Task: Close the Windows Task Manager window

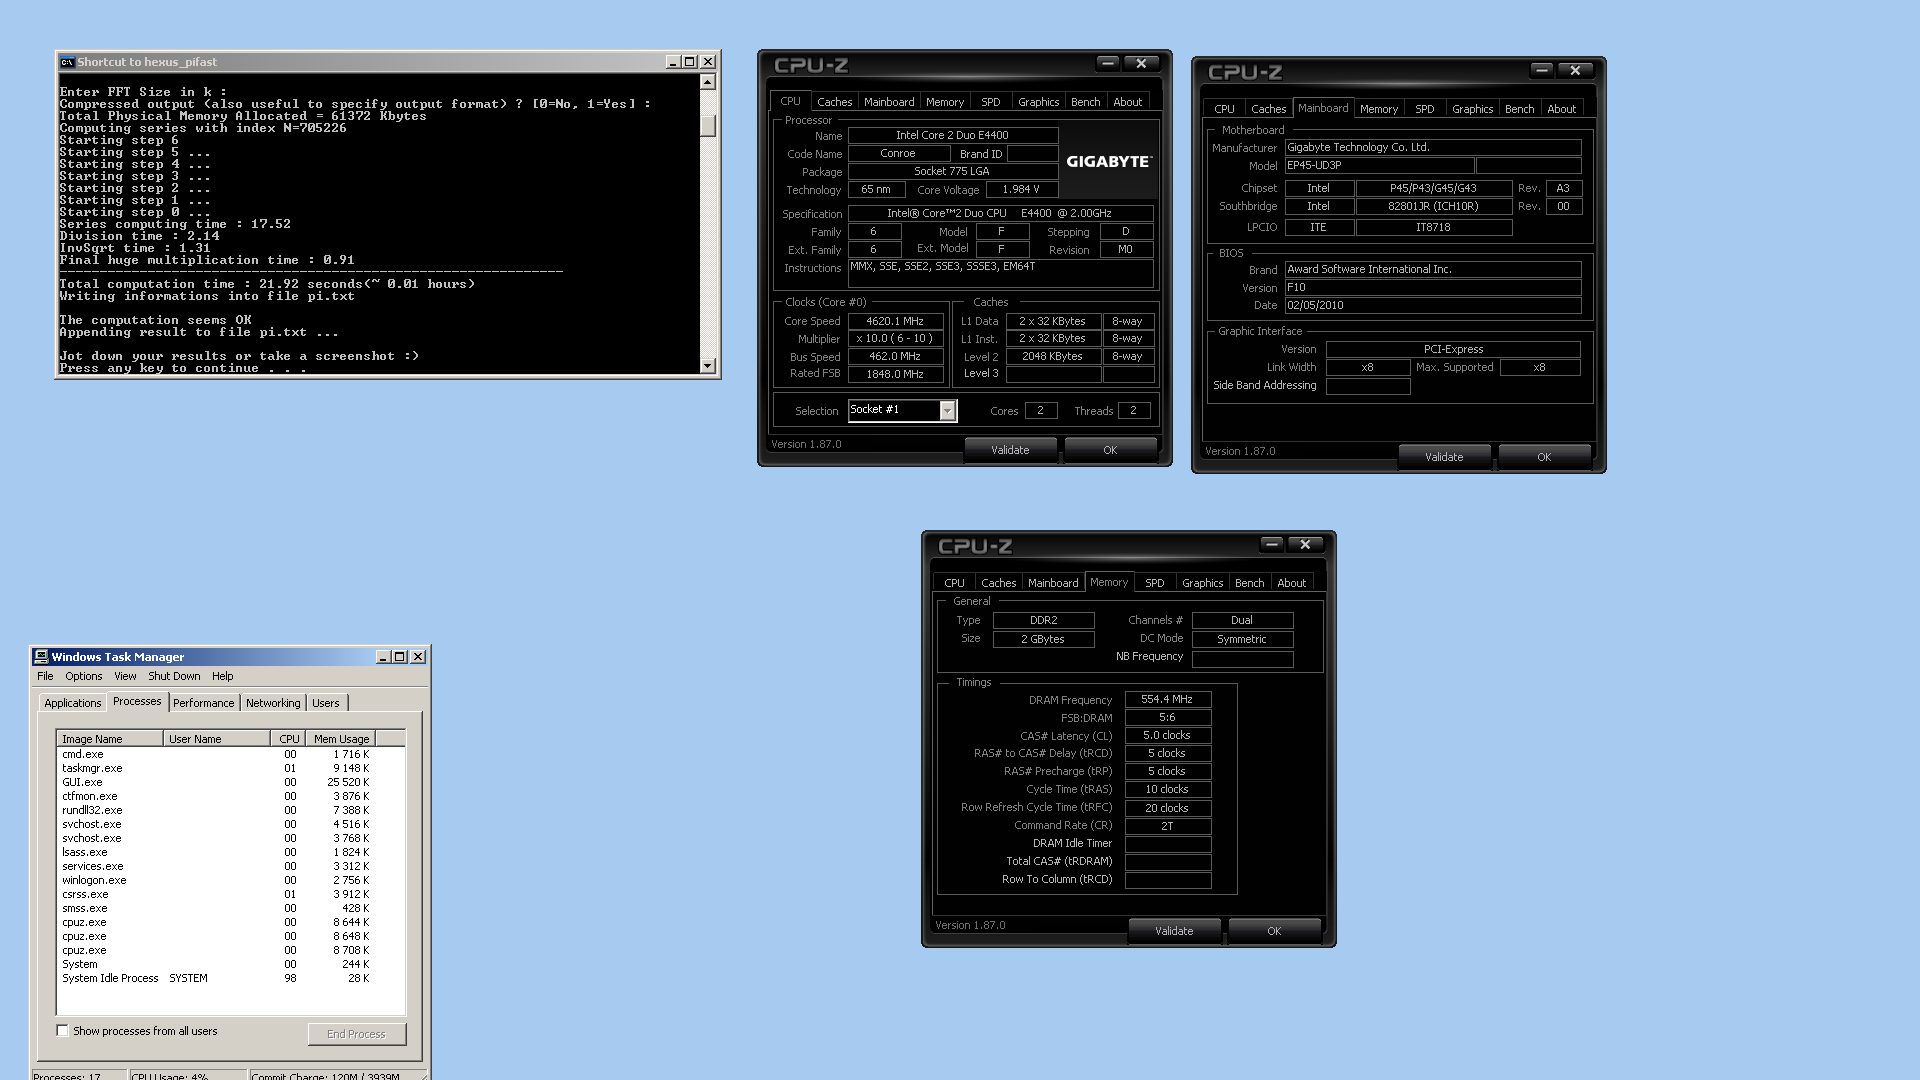Action: [418, 657]
